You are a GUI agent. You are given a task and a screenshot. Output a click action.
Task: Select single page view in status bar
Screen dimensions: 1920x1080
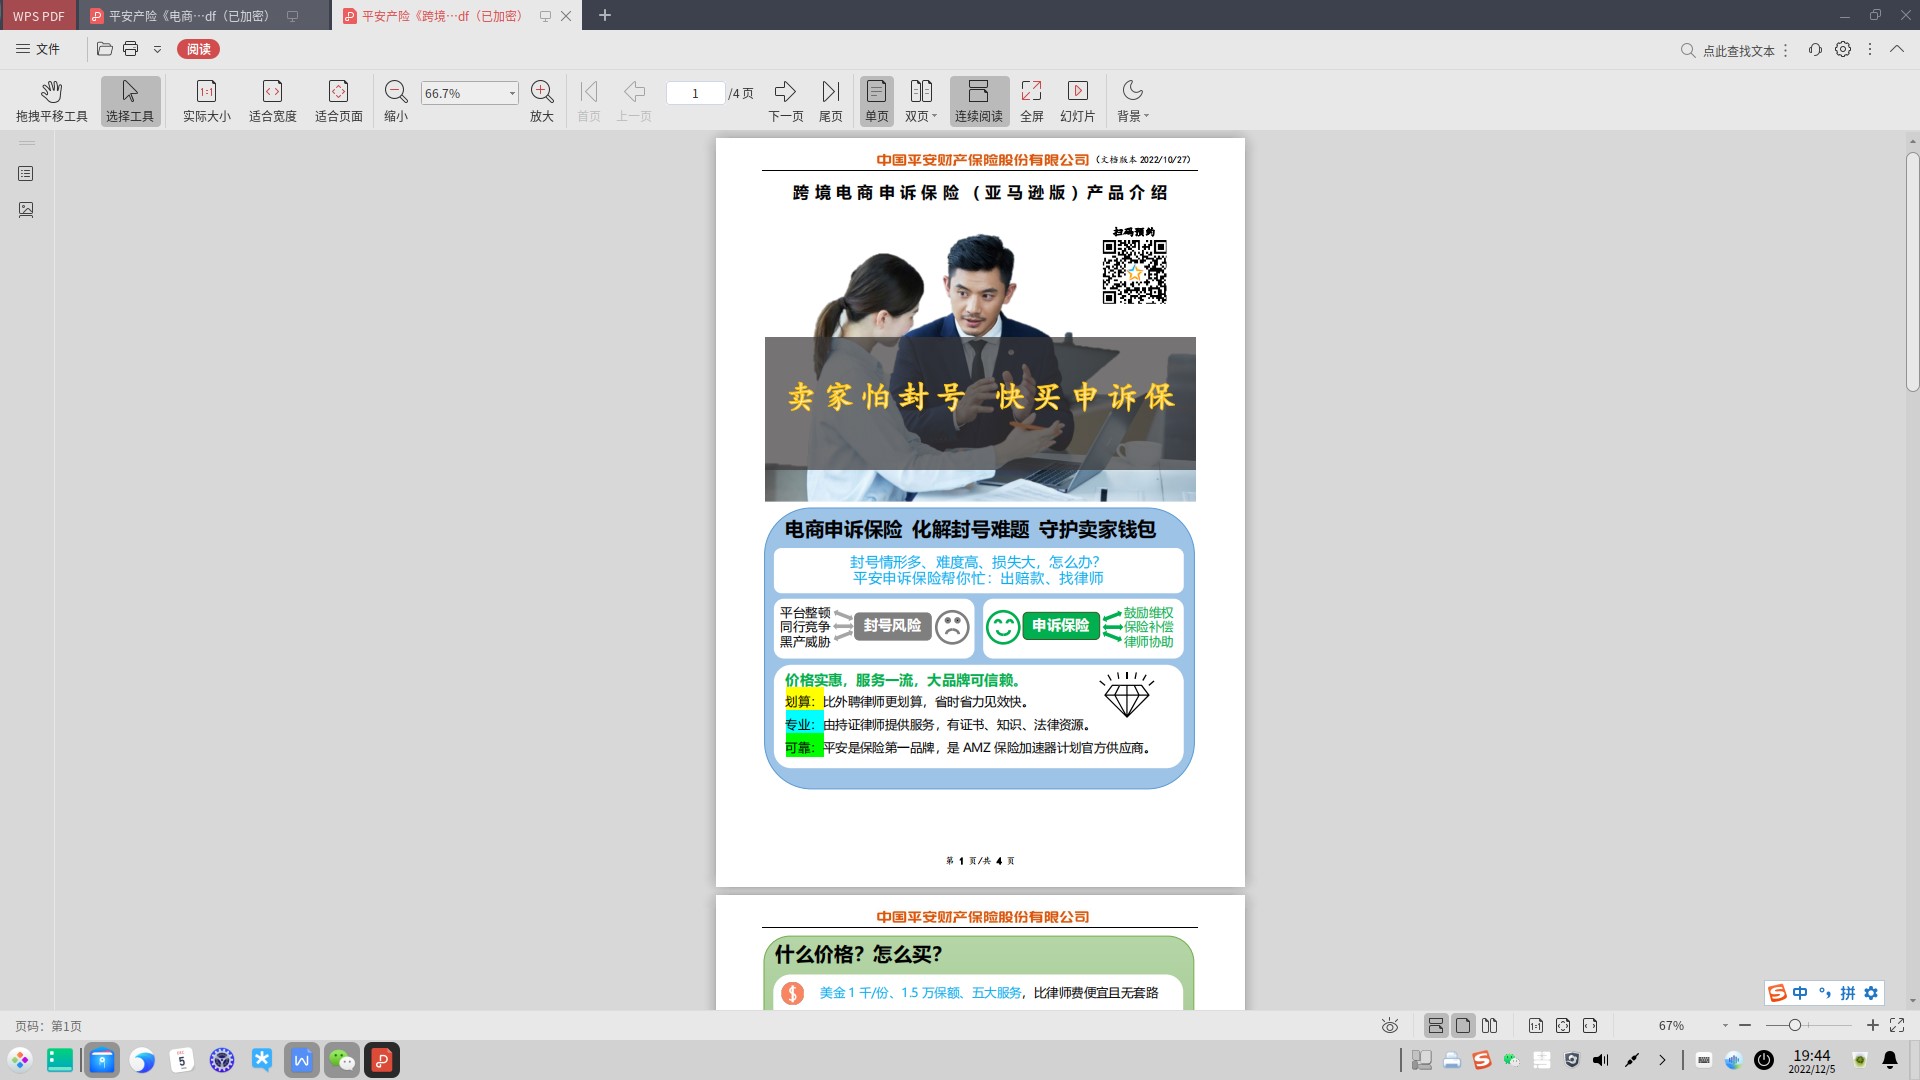click(x=1463, y=1026)
